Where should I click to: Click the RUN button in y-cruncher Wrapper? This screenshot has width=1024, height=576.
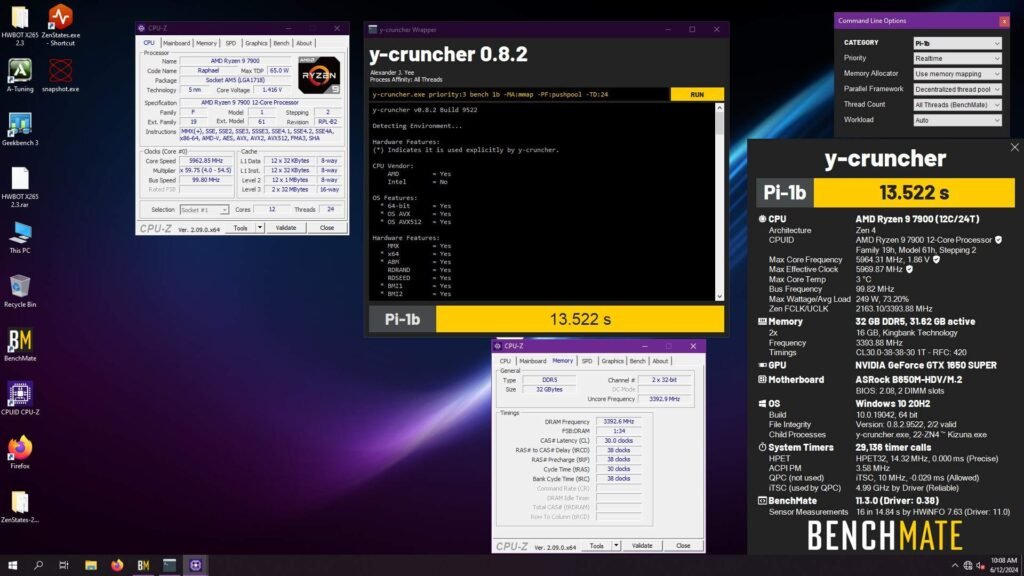[696, 93]
